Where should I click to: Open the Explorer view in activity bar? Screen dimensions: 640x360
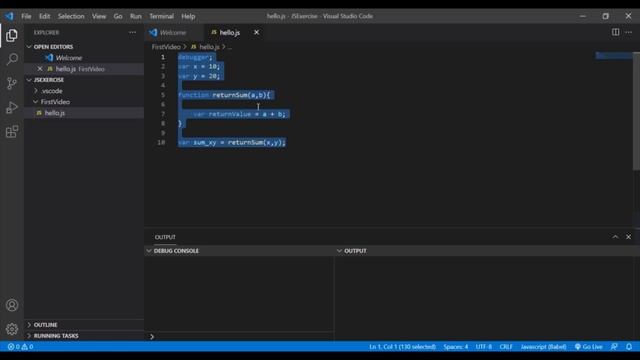(x=12, y=36)
